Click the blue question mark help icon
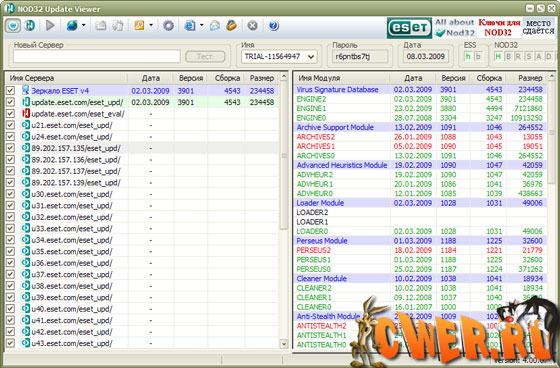This screenshot has width=560, height=368. (x=273, y=25)
